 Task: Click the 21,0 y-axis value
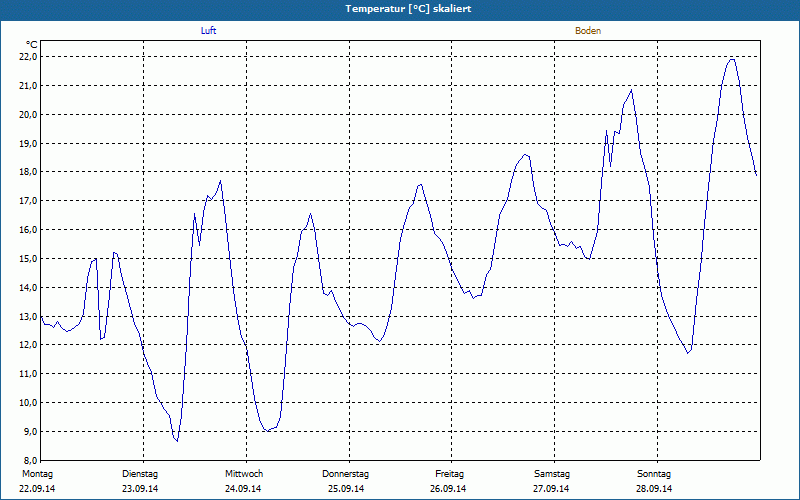click(x=29, y=86)
